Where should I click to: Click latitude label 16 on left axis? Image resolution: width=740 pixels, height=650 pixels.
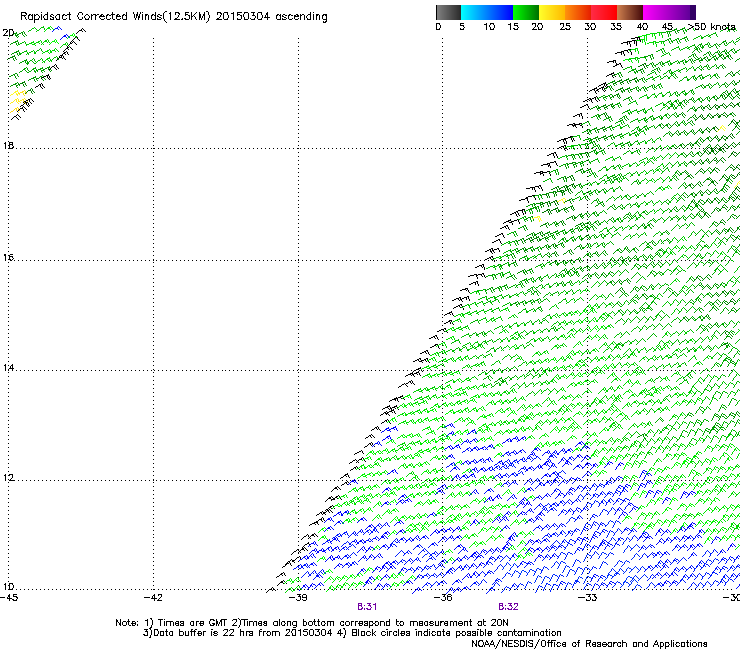pos(8,257)
